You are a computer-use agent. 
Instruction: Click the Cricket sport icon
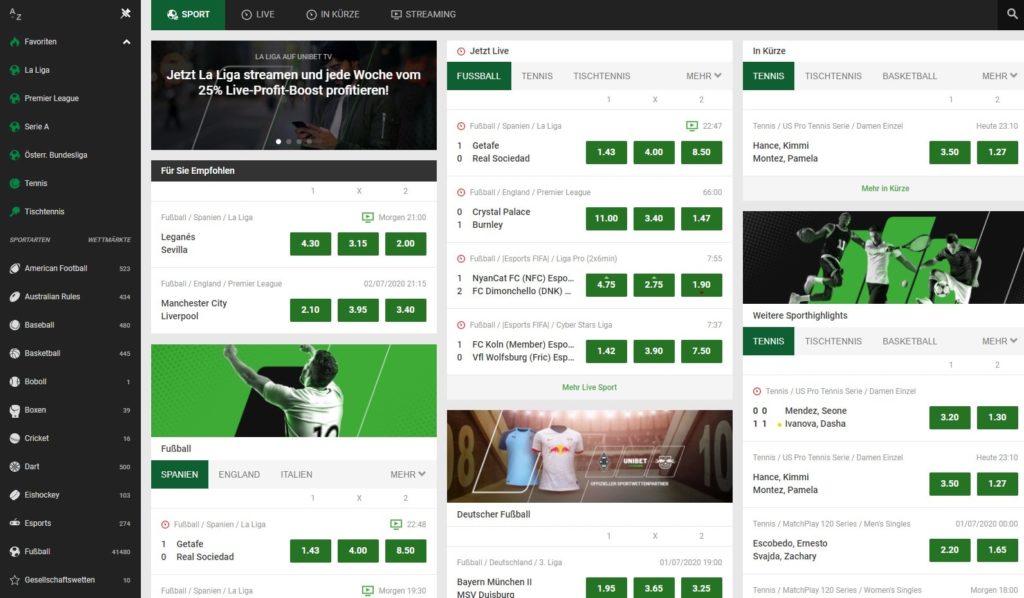(x=14, y=438)
